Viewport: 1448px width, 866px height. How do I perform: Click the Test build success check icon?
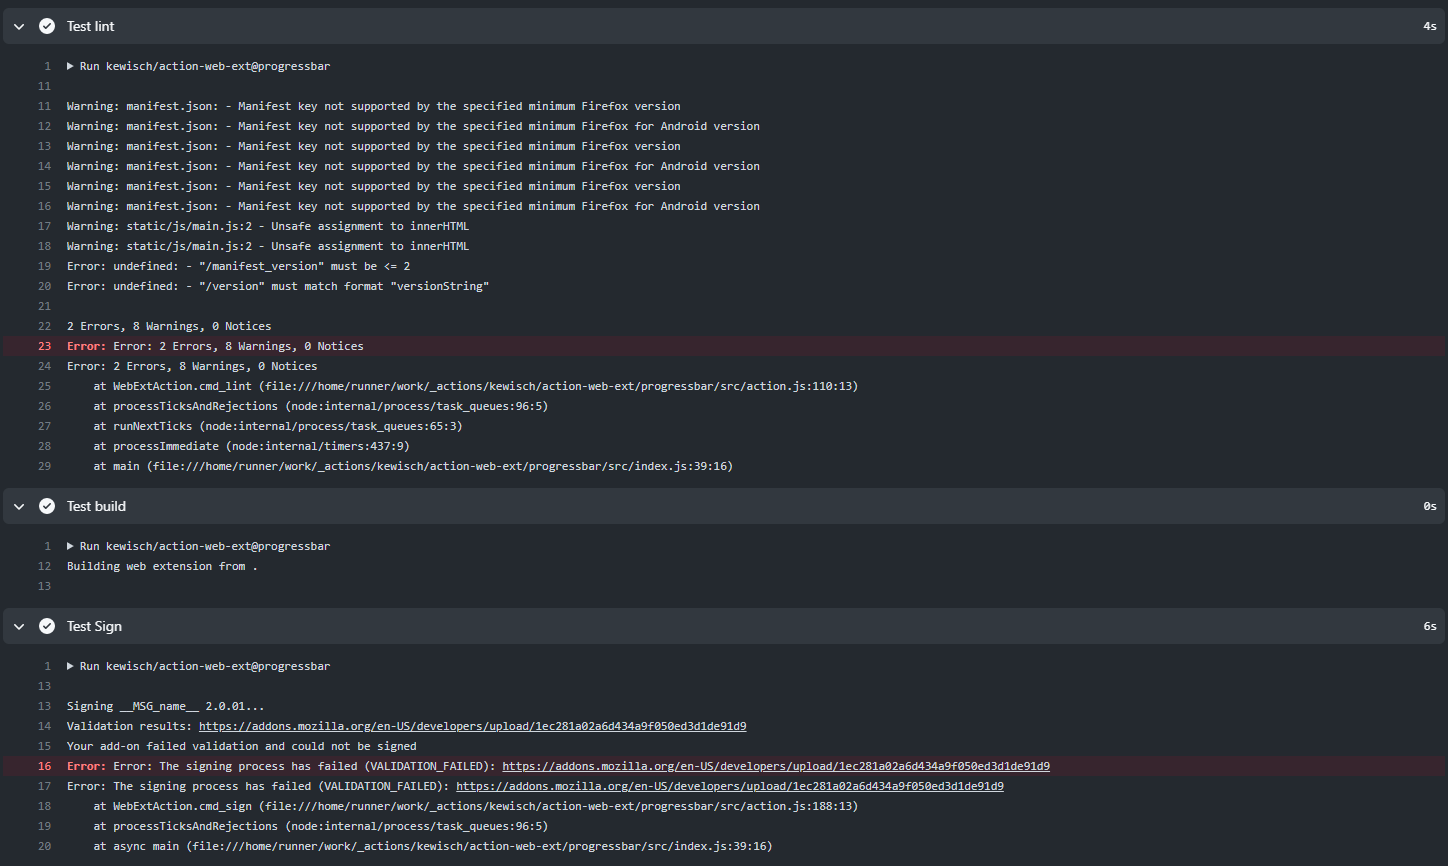(47, 506)
